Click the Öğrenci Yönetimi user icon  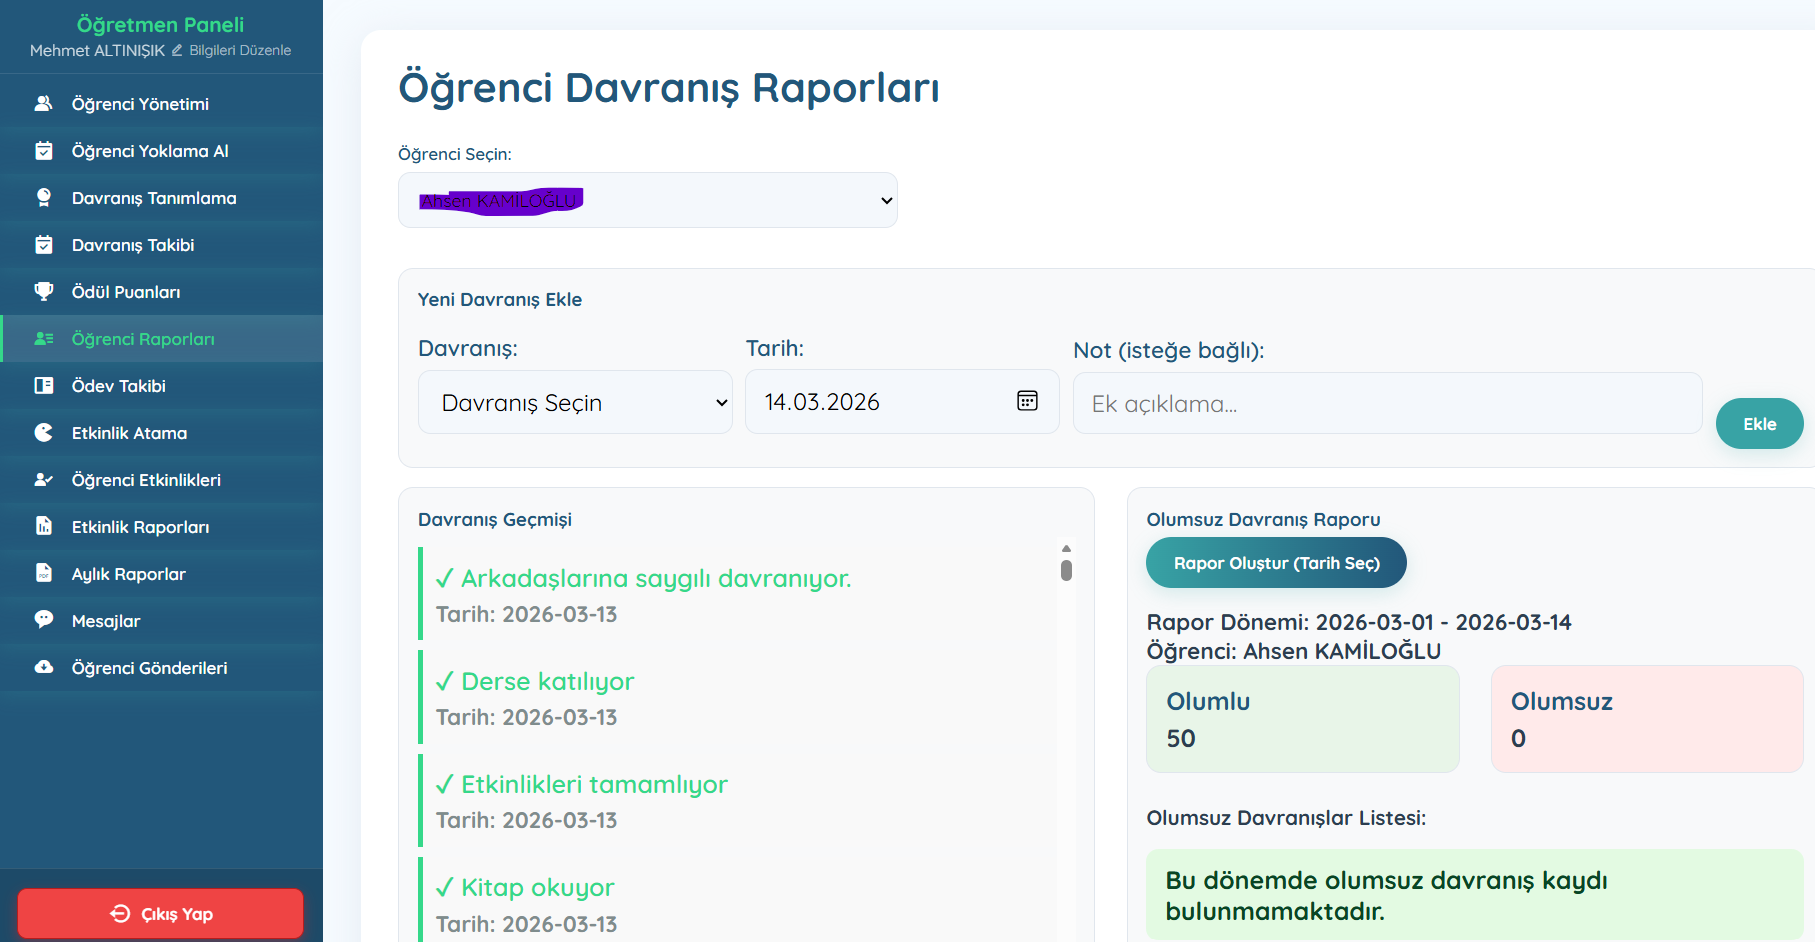[44, 104]
